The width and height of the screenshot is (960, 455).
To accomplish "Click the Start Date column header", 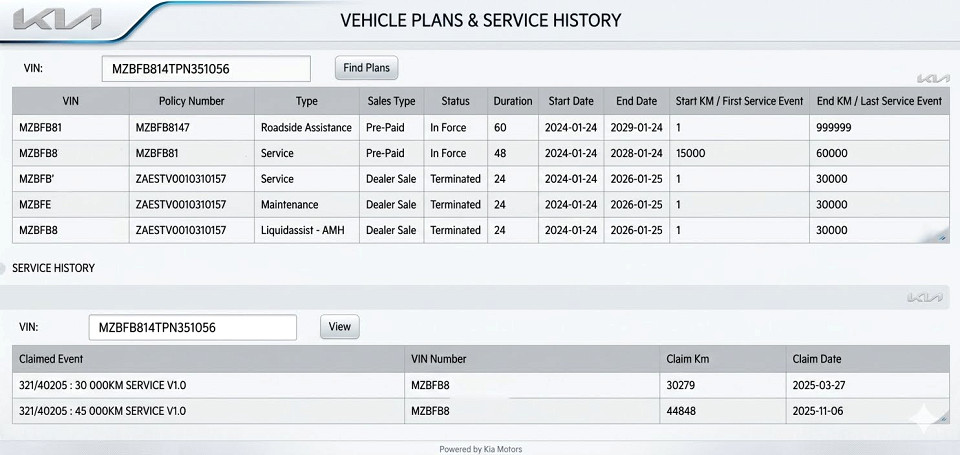I will tap(571, 101).
